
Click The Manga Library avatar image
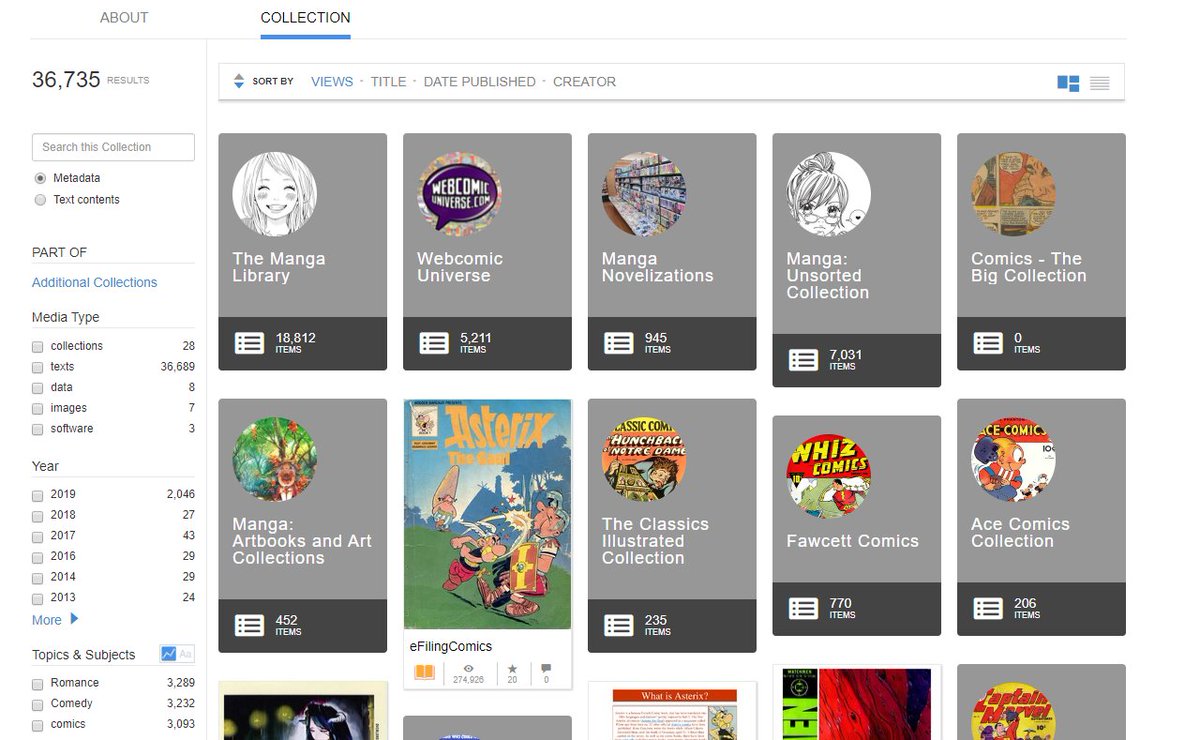275,194
